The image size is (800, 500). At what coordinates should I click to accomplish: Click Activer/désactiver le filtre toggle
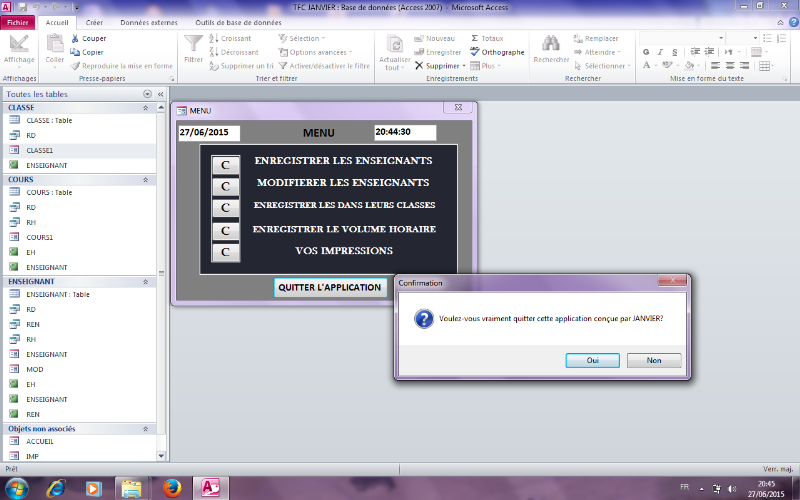[324, 66]
